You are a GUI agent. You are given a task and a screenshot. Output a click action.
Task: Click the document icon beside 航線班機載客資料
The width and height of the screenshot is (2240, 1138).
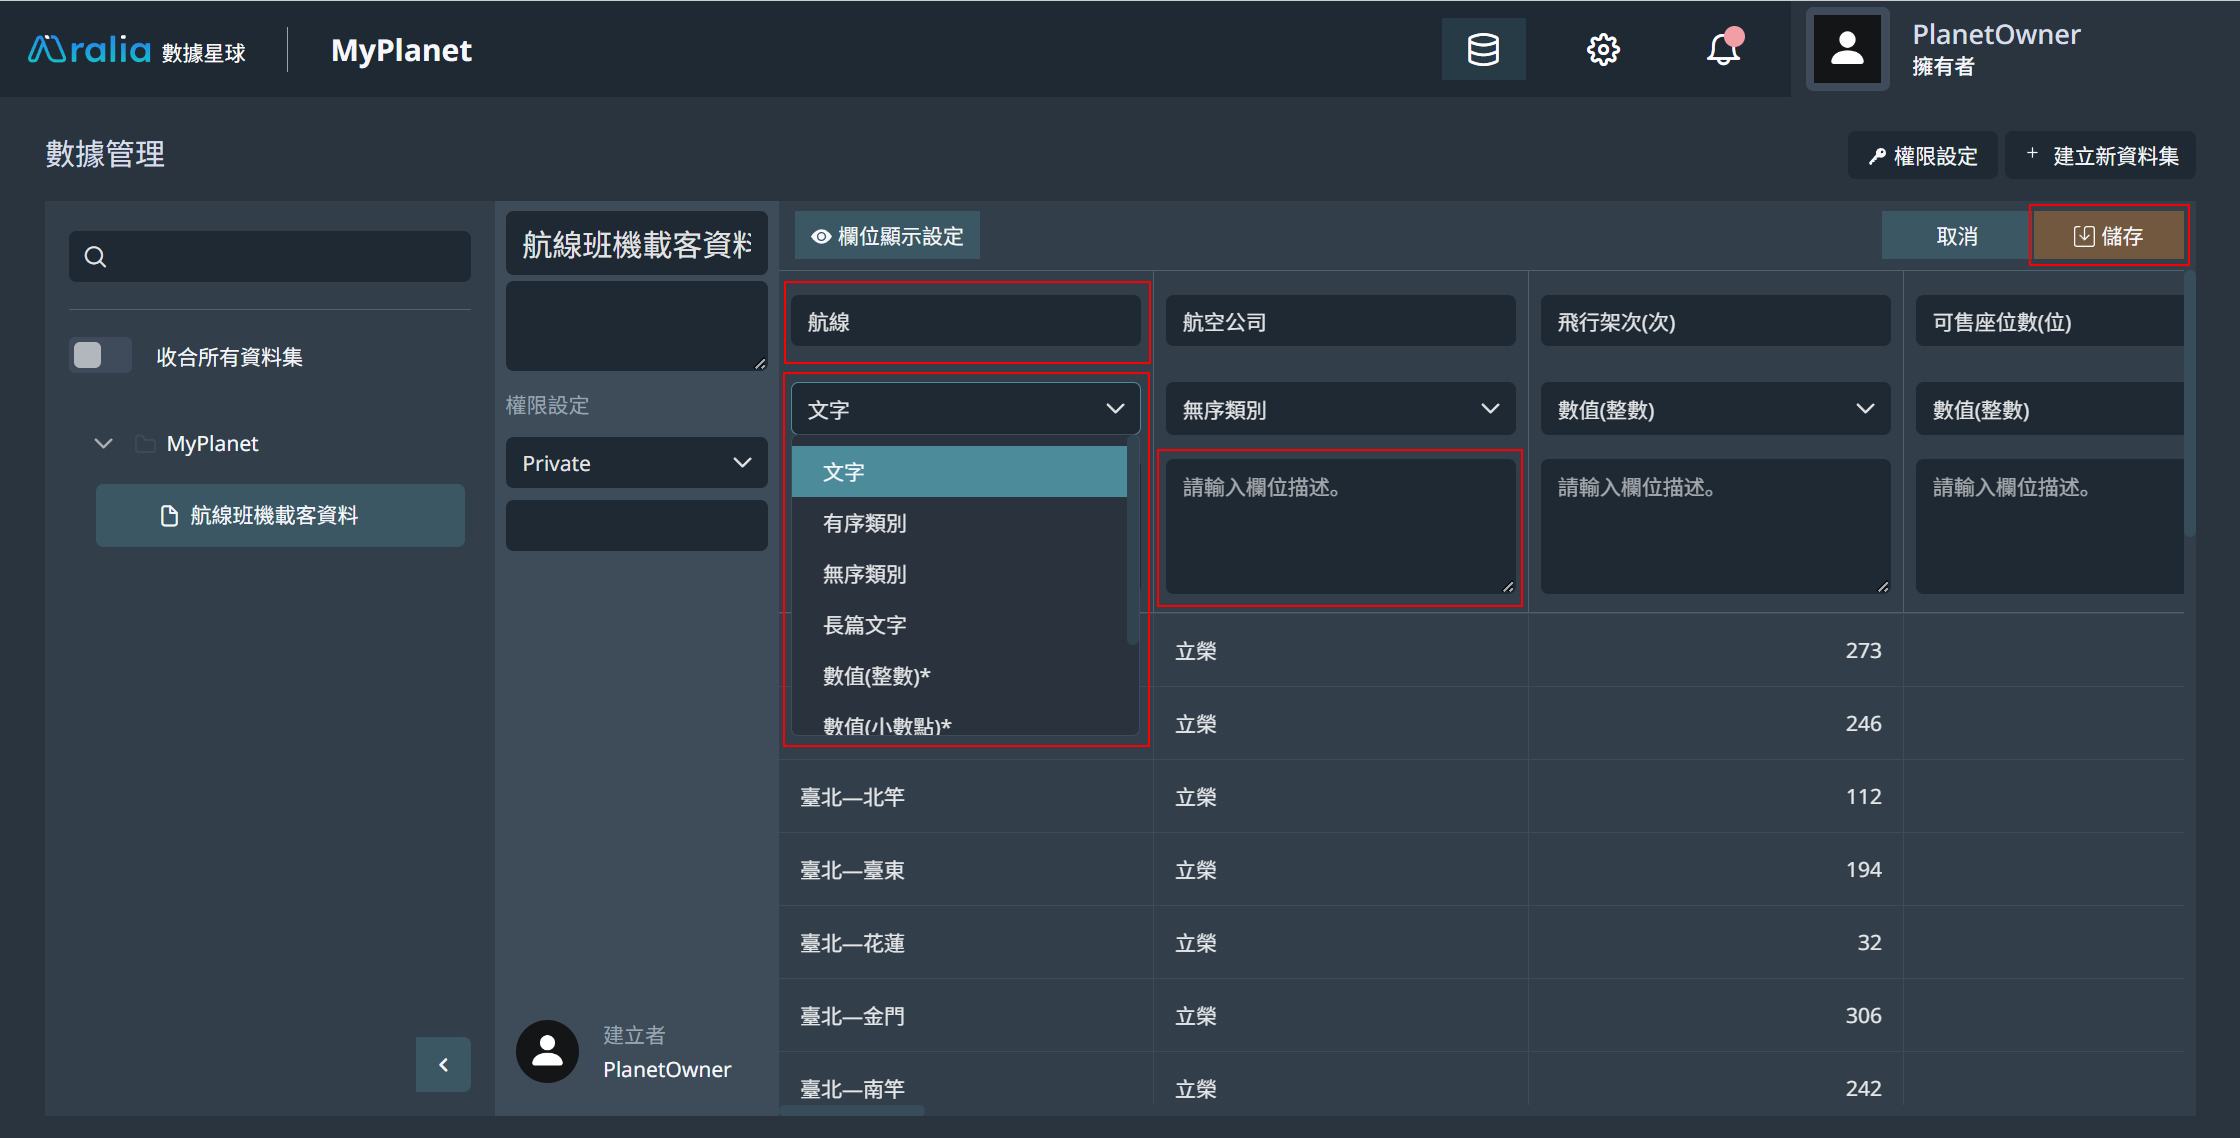(x=169, y=515)
